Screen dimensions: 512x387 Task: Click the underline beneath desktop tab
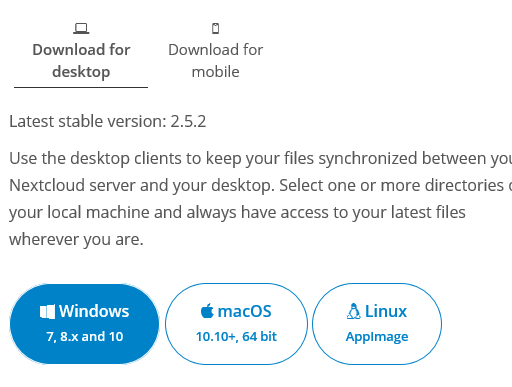pos(81,88)
